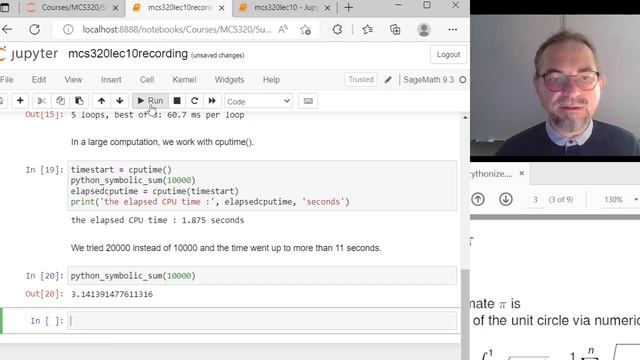
Task: Open the Help menu
Action: click(x=271, y=80)
